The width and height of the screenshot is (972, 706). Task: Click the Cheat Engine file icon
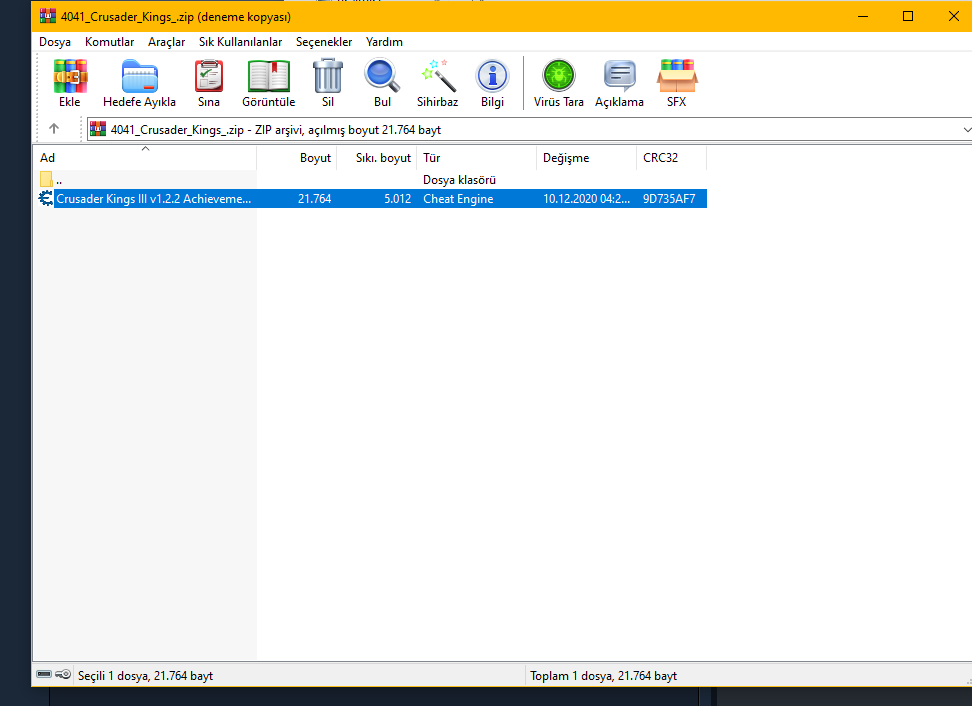pos(46,198)
